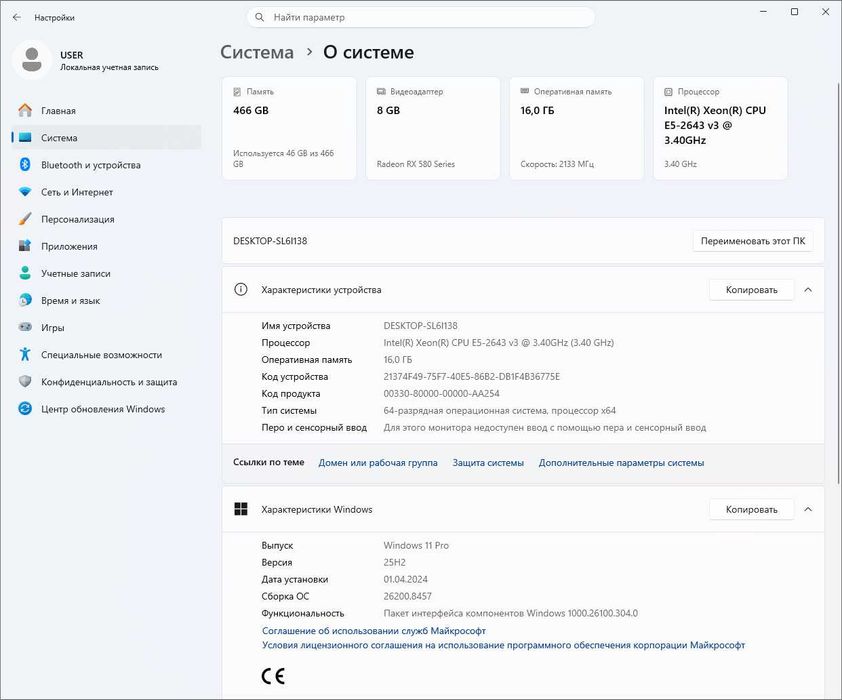Click the Процессор card icon
The image size is (842, 700).
[668, 92]
